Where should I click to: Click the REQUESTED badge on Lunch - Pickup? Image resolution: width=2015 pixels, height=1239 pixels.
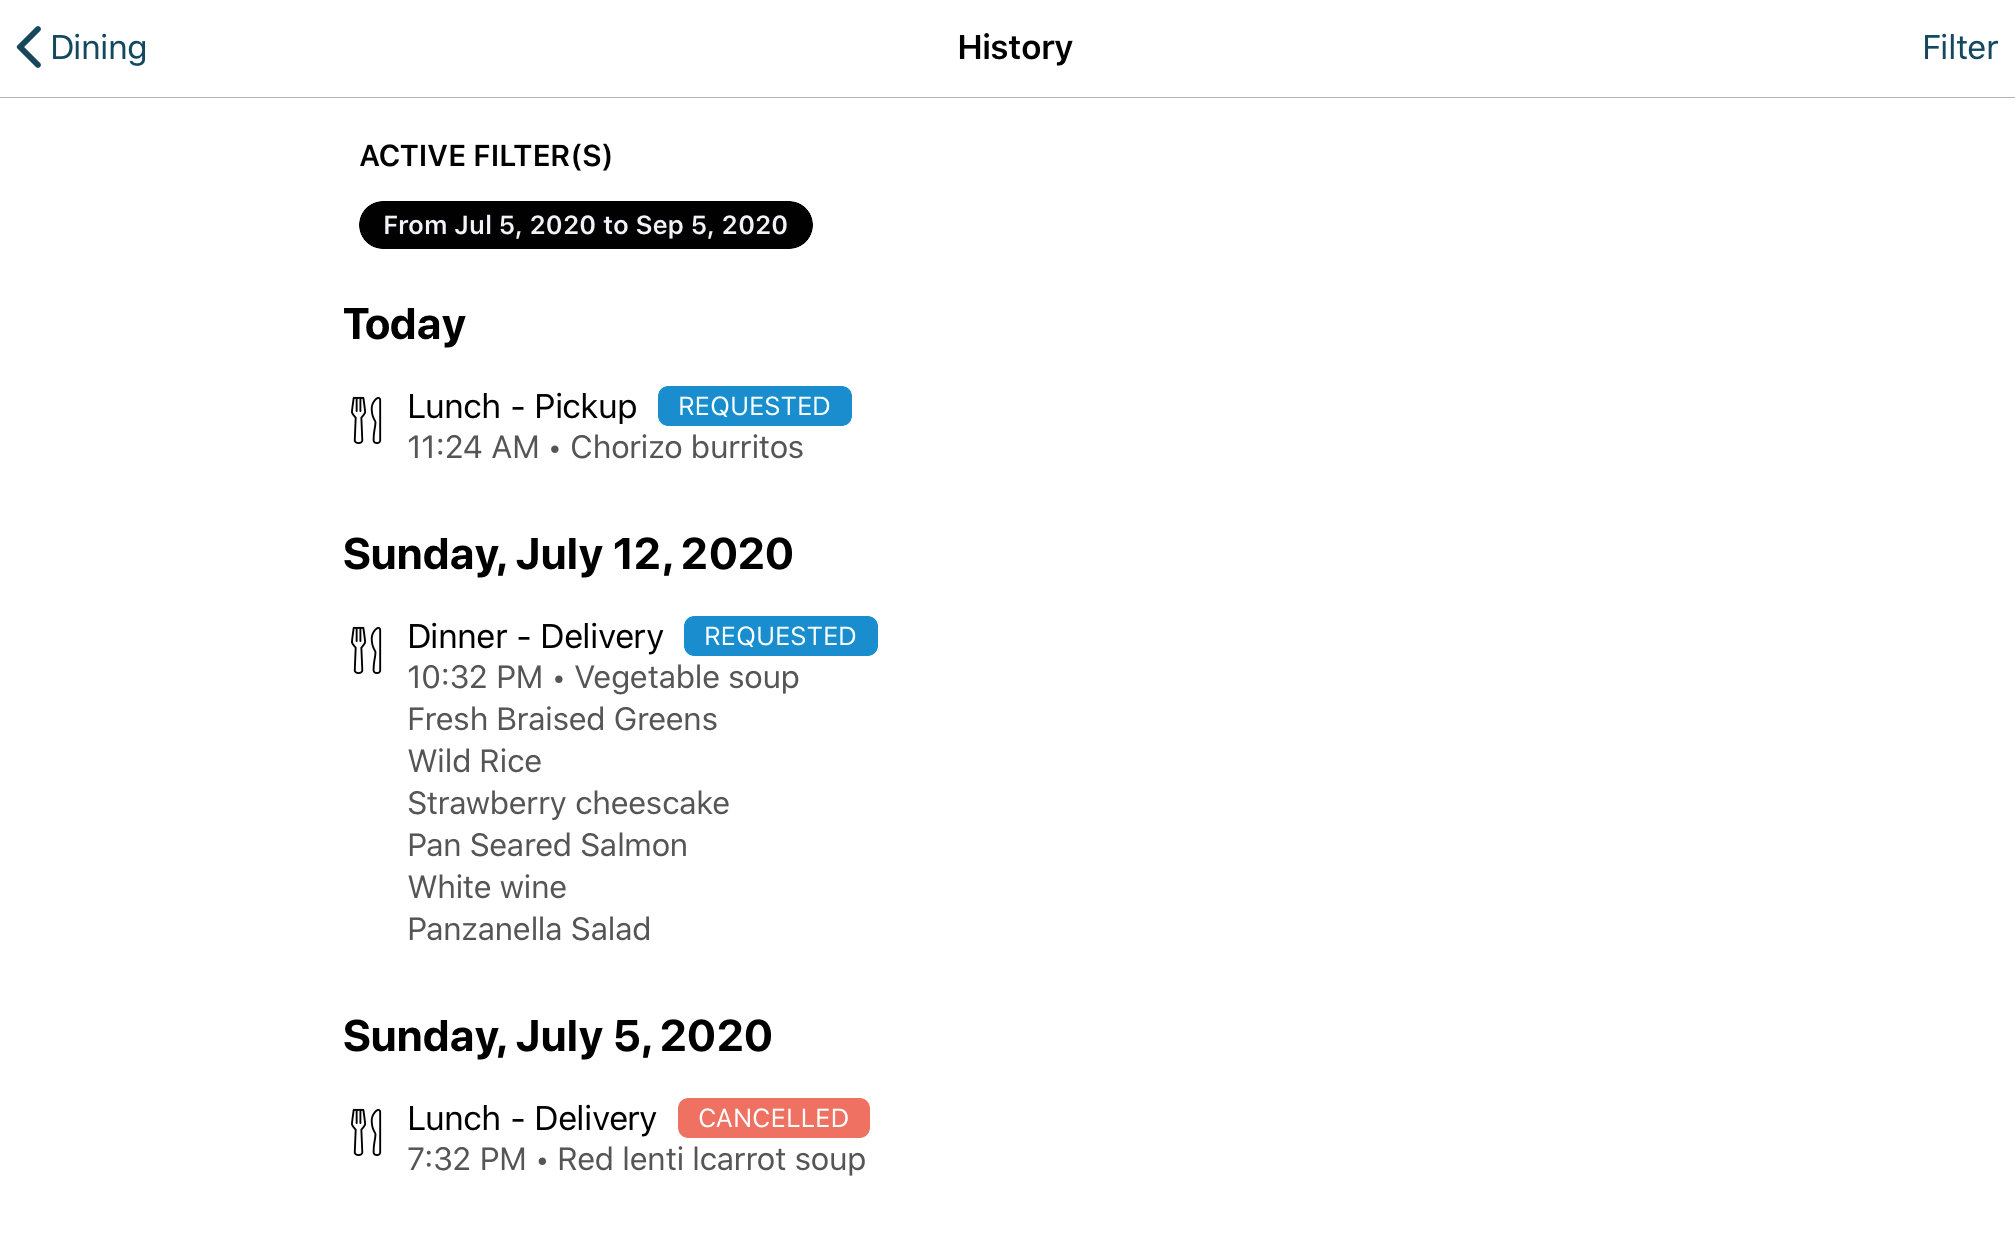(754, 406)
